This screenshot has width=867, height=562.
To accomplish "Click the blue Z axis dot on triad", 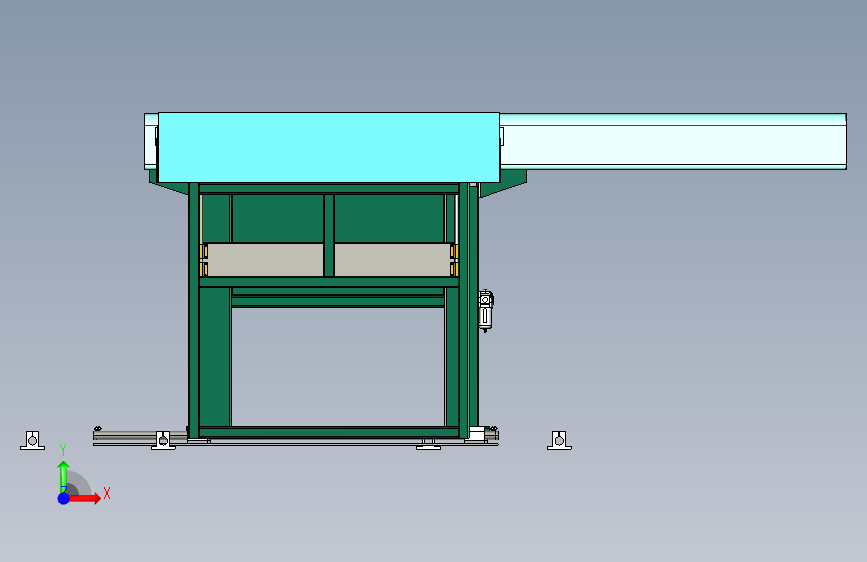I will [x=64, y=498].
